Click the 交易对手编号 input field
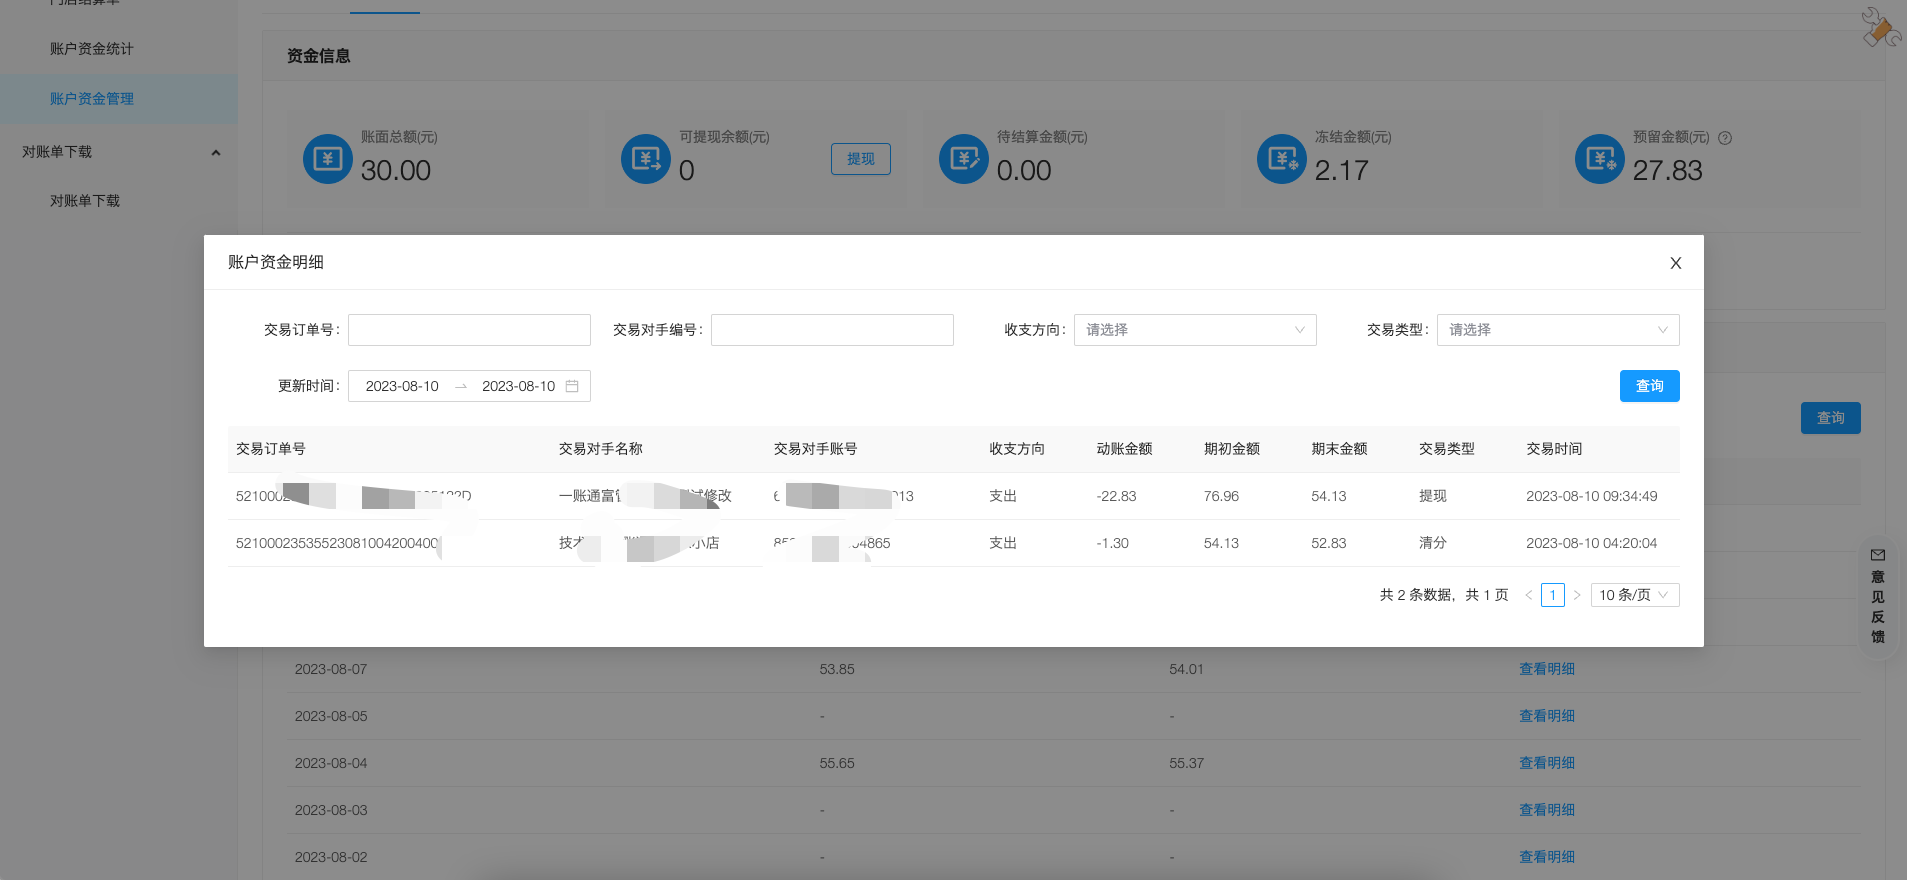This screenshot has height=880, width=1907. coord(832,330)
